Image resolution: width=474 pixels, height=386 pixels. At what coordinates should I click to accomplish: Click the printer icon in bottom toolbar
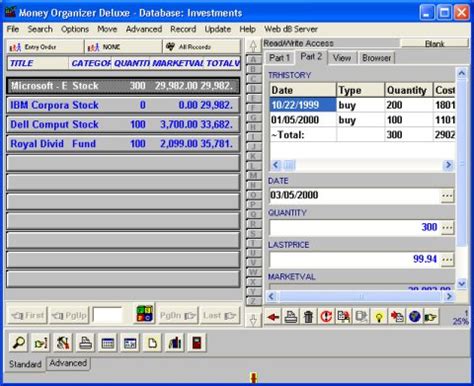point(85,343)
